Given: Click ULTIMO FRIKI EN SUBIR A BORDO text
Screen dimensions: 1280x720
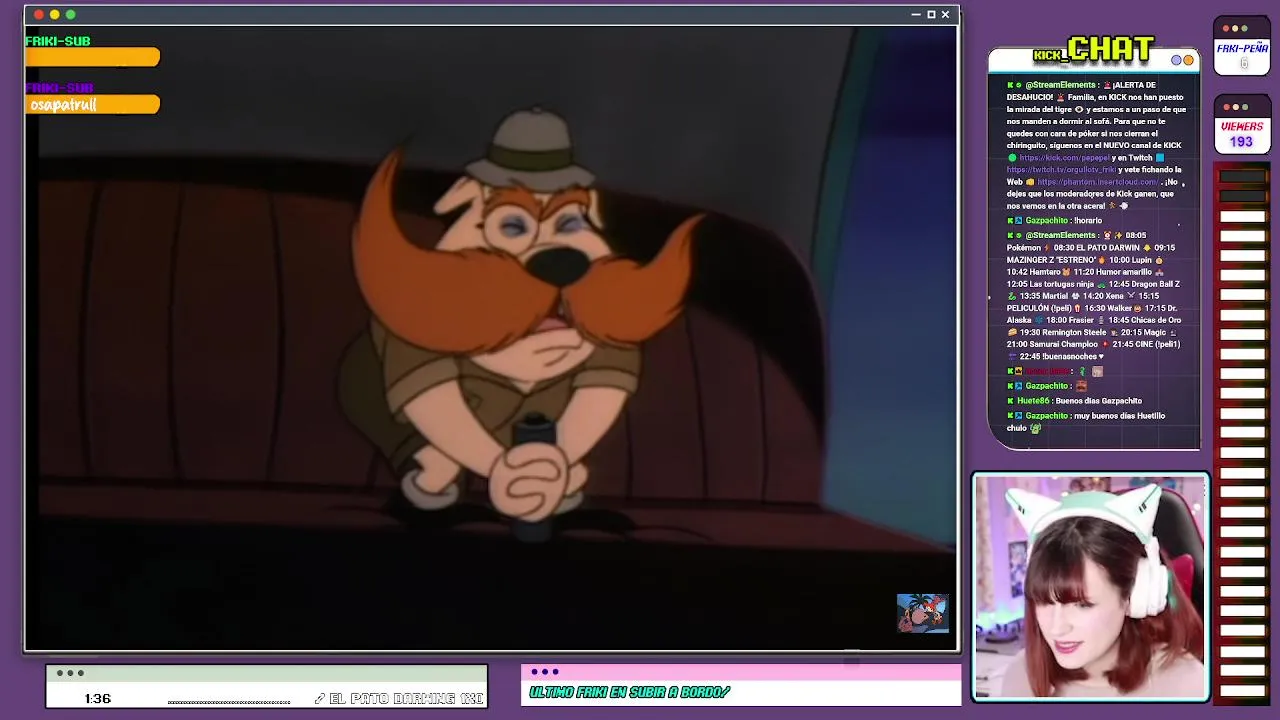Looking at the screenshot, I should coord(630,692).
